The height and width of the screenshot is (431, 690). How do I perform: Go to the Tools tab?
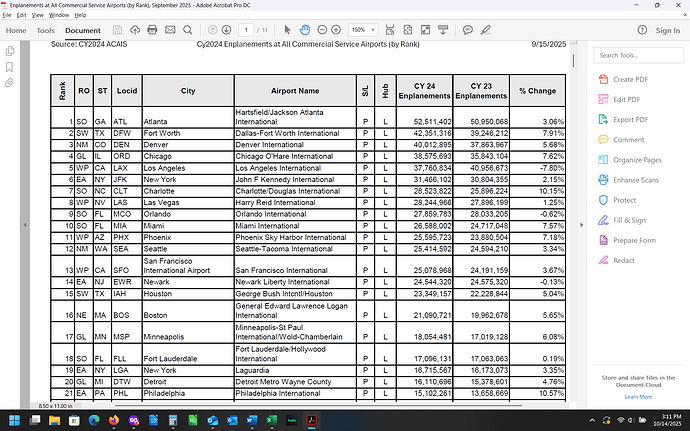[x=46, y=31]
